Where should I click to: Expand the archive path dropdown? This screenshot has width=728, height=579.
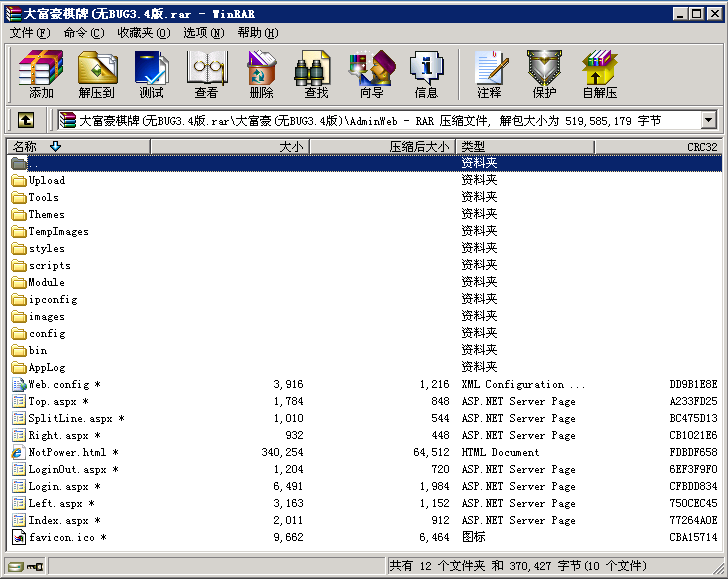(709, 120)
